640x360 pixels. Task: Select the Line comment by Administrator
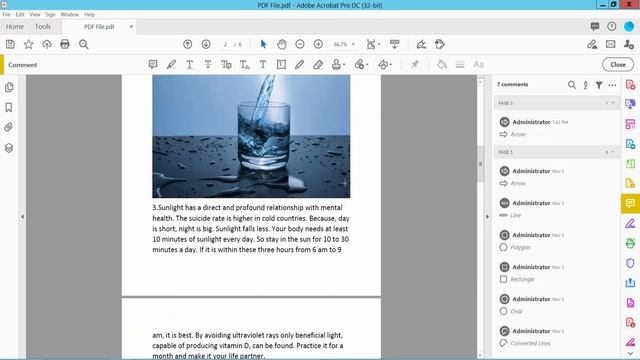click(556, 209)
